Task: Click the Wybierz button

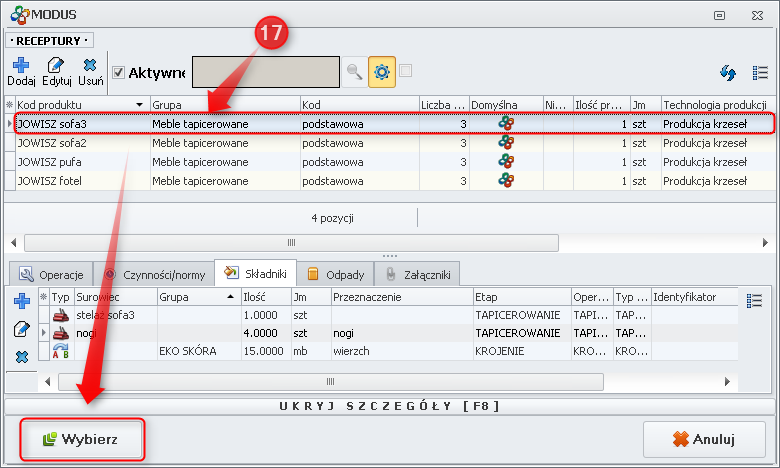Action: click(x=82, y=439)
